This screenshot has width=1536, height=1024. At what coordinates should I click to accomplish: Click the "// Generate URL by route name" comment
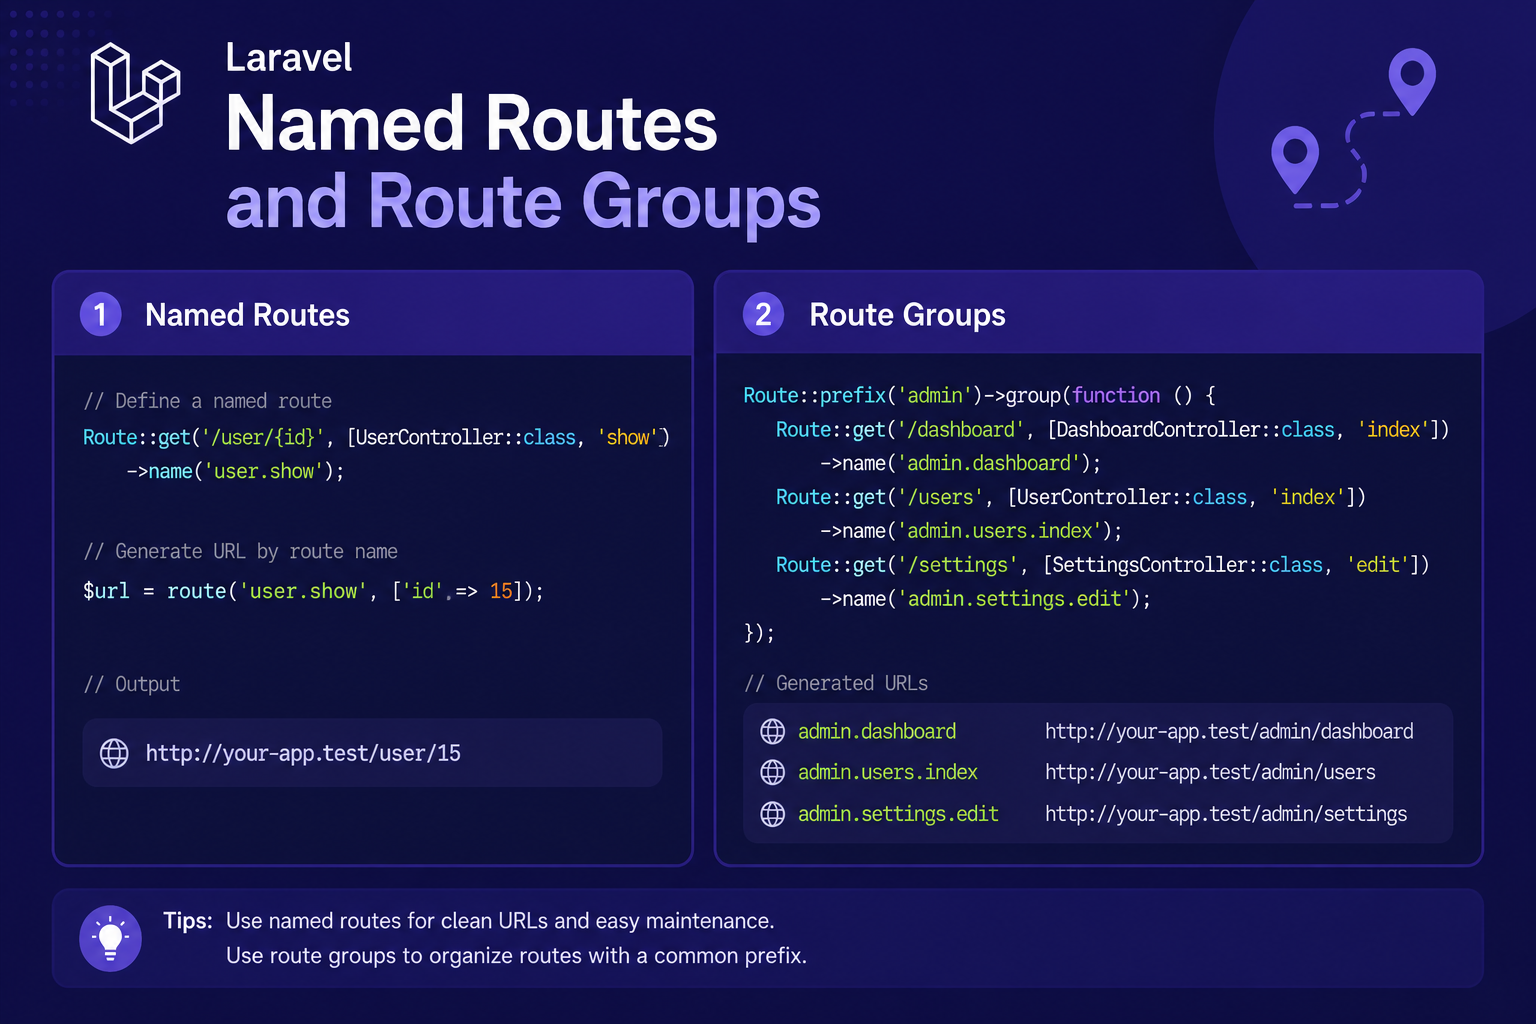point(241,552)
